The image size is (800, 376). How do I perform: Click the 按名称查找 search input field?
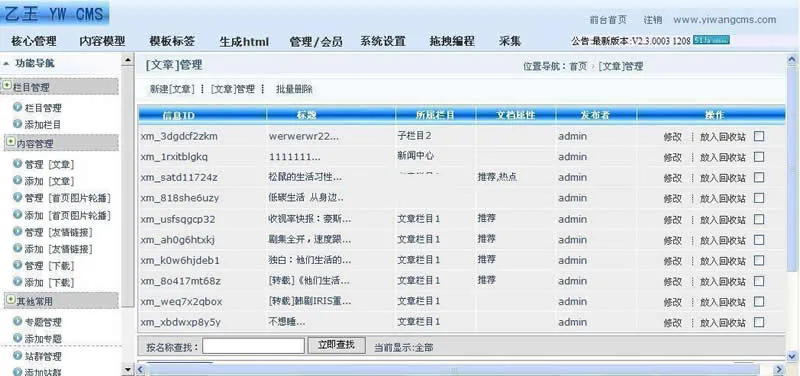[x=254, y=346]
